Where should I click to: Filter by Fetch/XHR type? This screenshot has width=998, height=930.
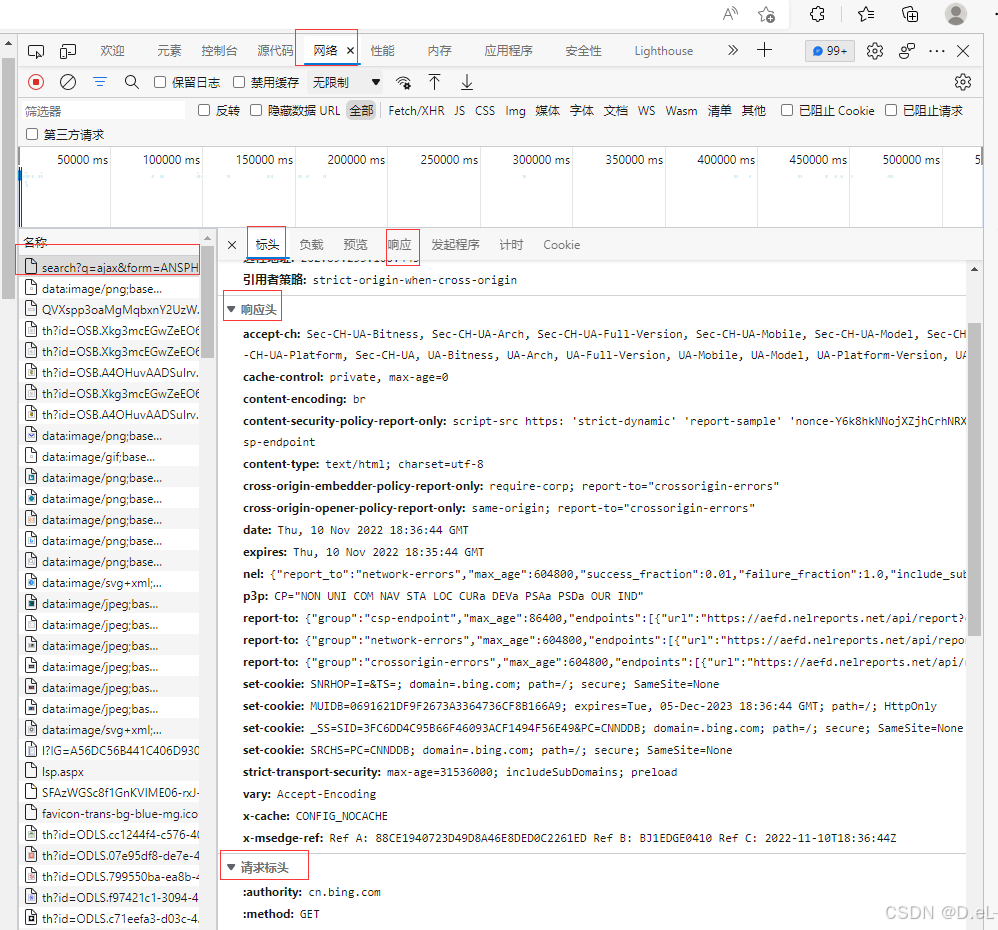point(416,111)
